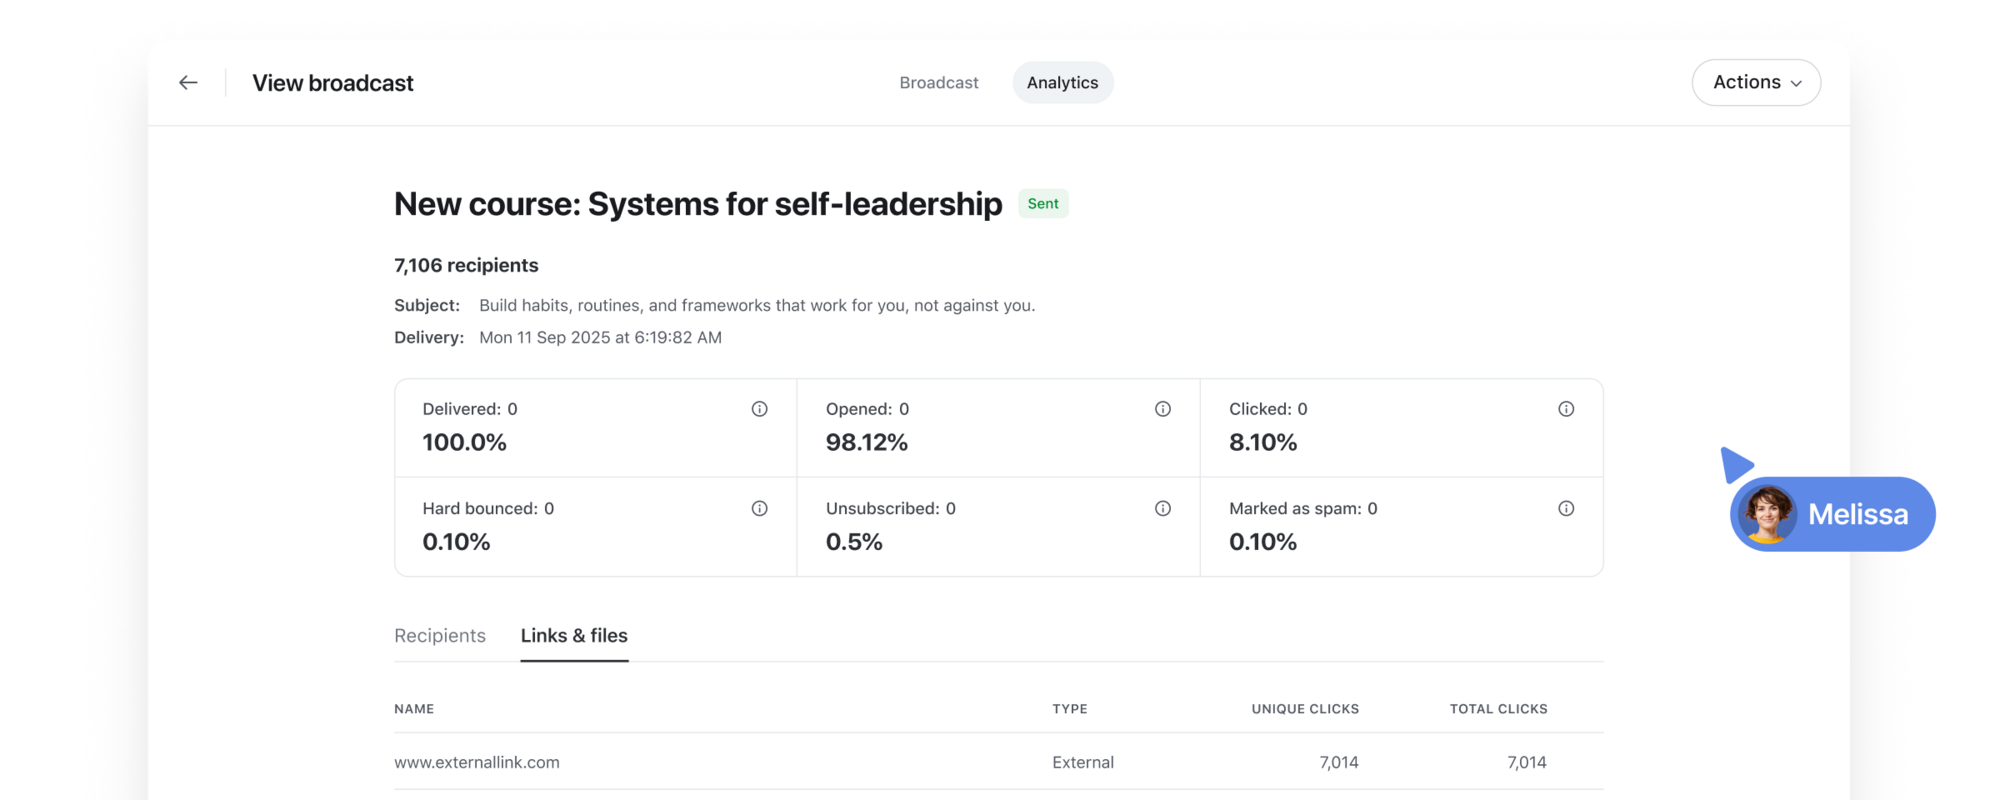Click the Type column header
This screenshot has width=2000, height=800.
coord(1069,709)
